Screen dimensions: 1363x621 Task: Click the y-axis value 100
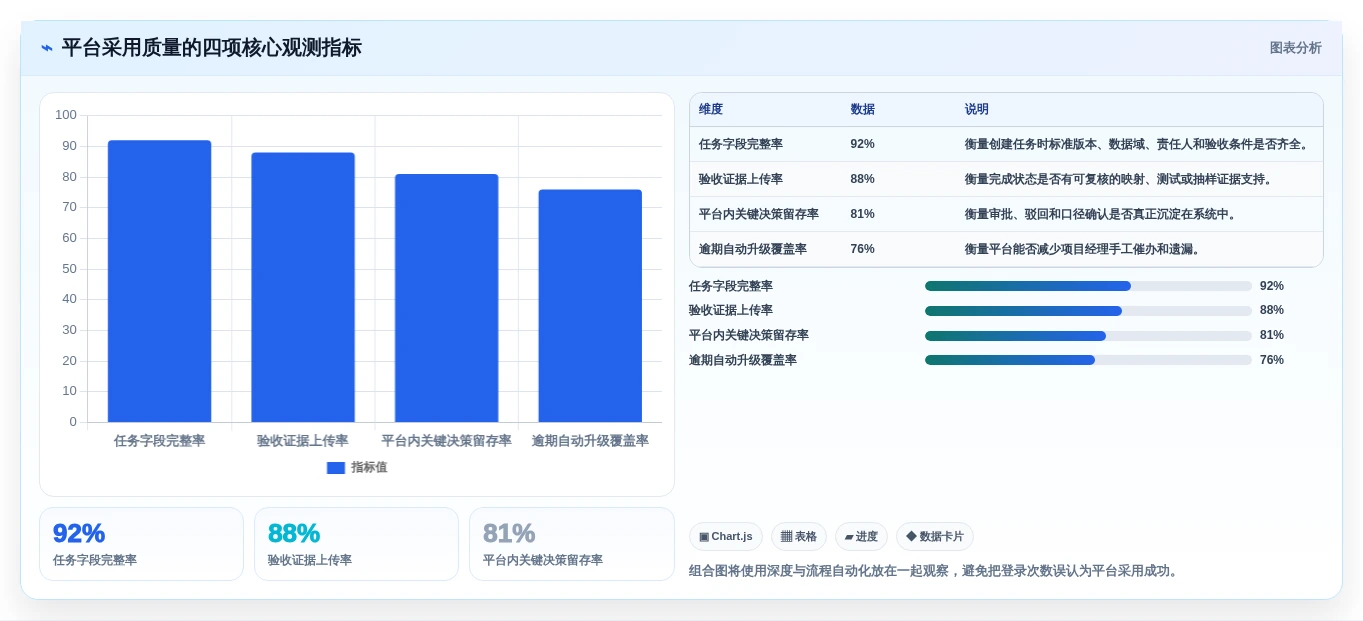coord(66,115)
